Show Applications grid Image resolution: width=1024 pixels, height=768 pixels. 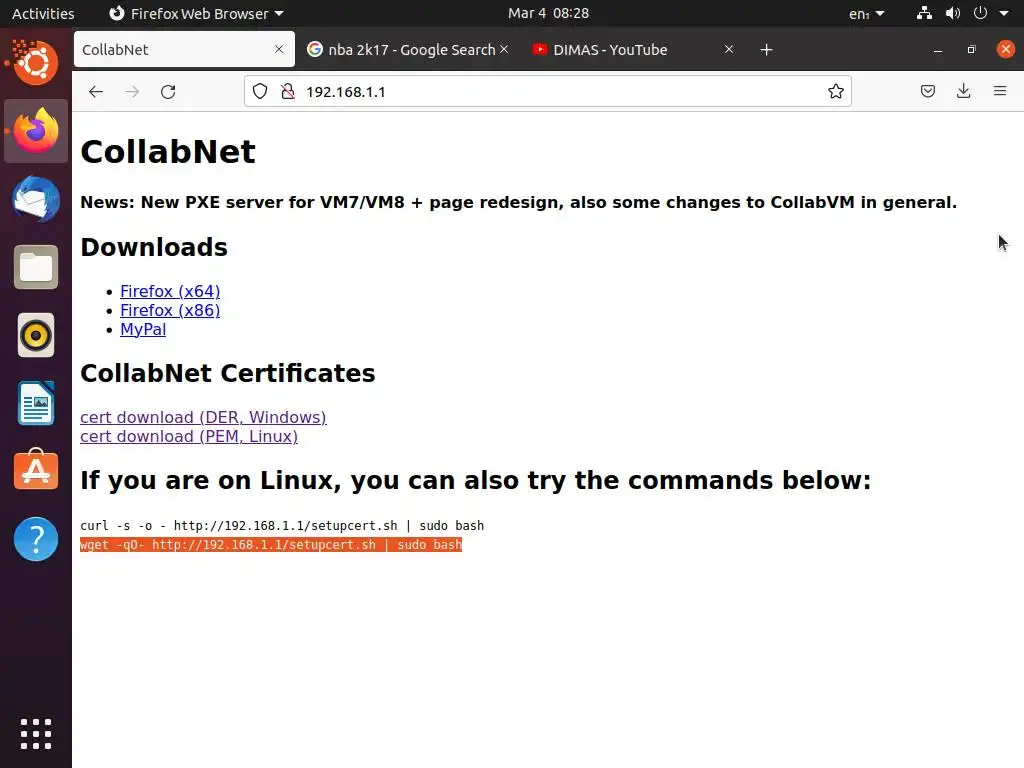point(36,734)
